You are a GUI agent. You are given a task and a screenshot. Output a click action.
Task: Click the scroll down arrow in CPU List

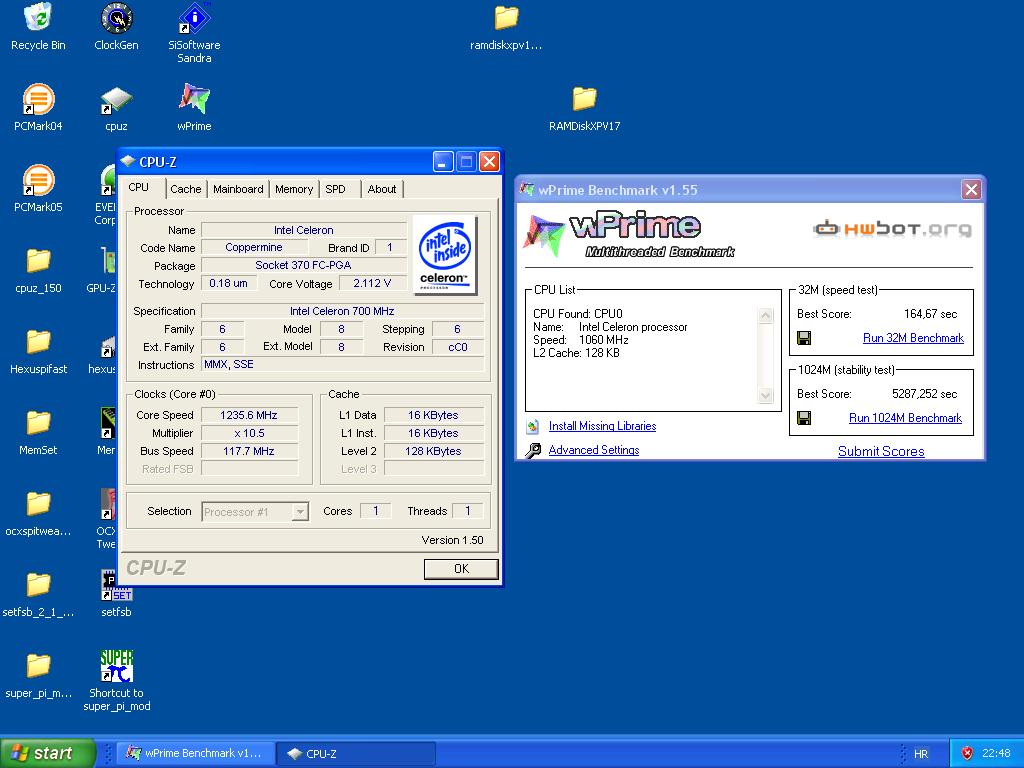765,395
